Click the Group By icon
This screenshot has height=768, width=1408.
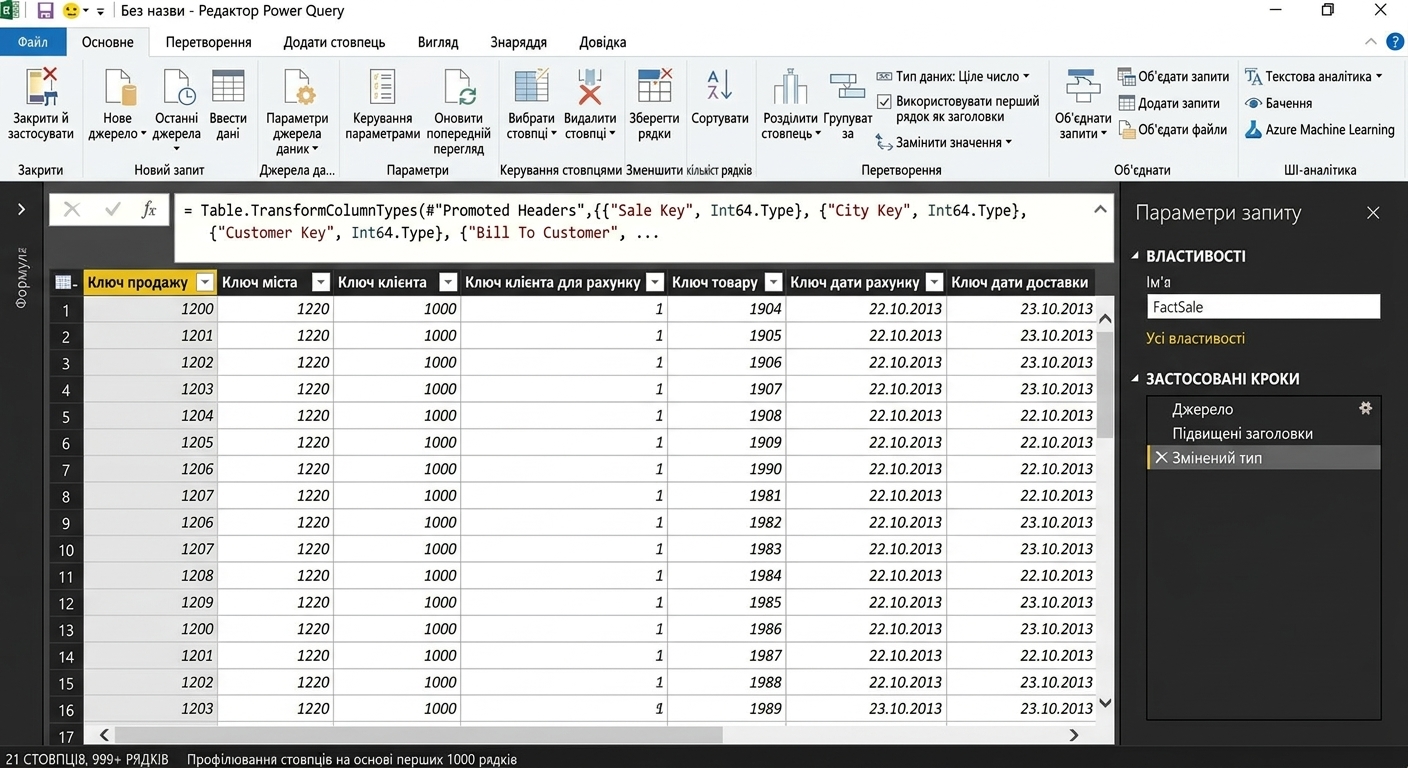(x=848, y=87)
